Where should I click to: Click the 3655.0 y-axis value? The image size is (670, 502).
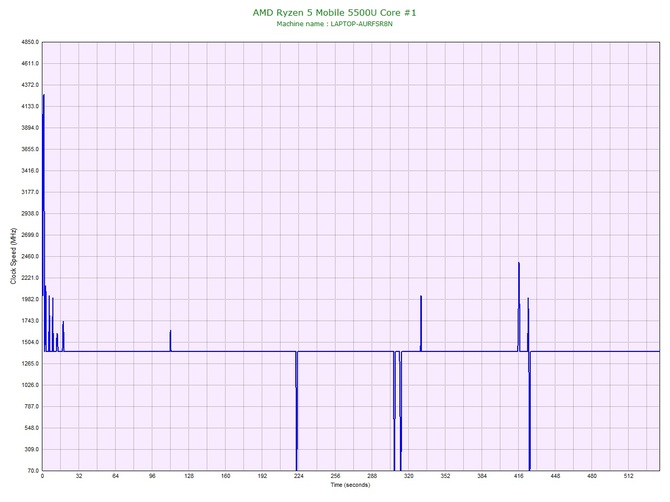click(30, 149)
